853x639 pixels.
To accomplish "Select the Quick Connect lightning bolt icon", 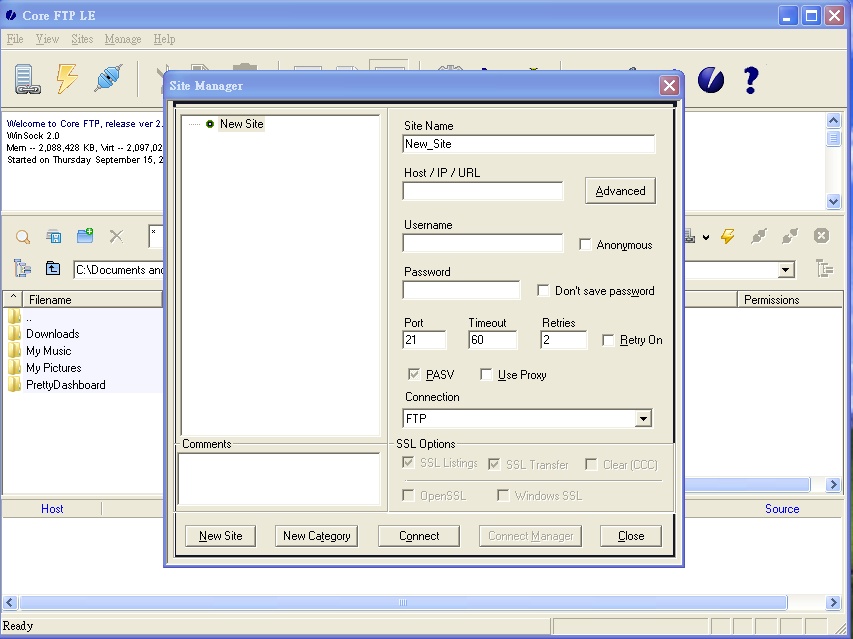I will pos(67,78).
